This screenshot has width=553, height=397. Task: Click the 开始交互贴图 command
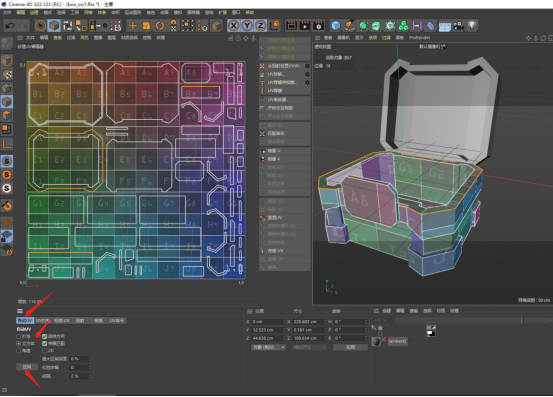click(284, 108)
